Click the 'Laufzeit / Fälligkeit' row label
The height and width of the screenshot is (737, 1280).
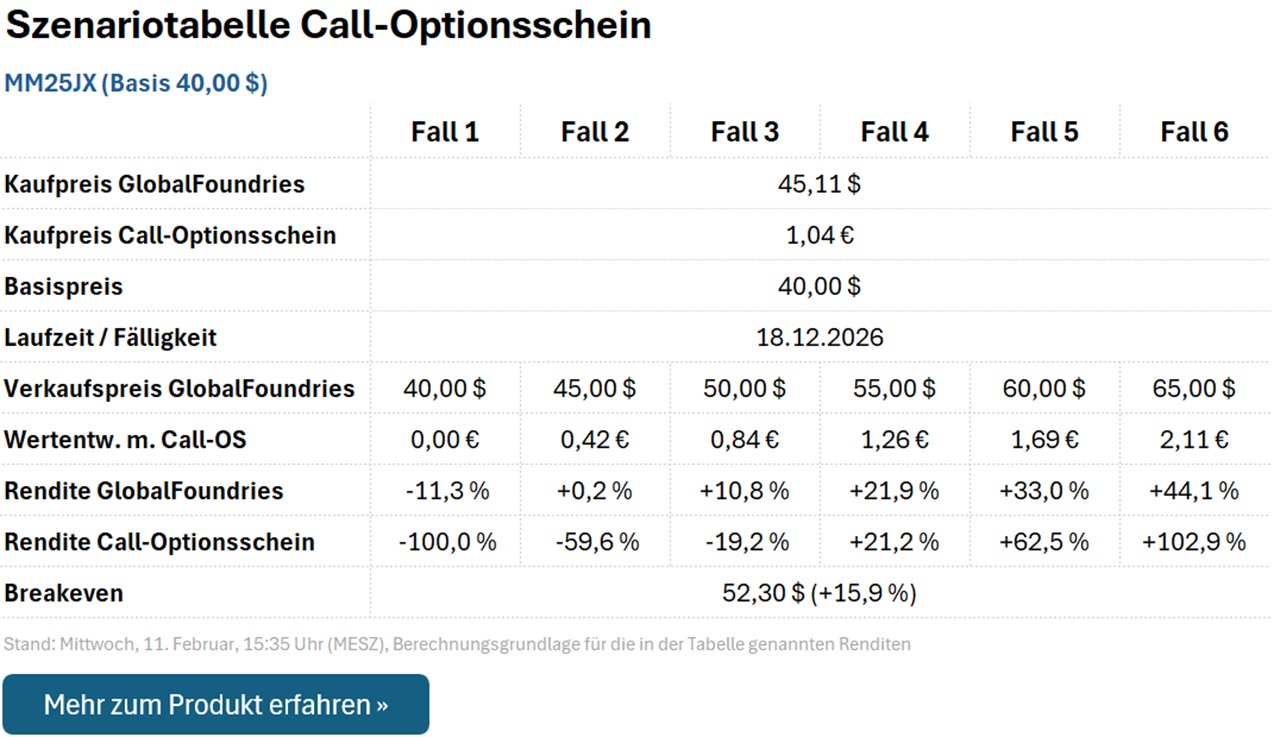coord(110,337)
